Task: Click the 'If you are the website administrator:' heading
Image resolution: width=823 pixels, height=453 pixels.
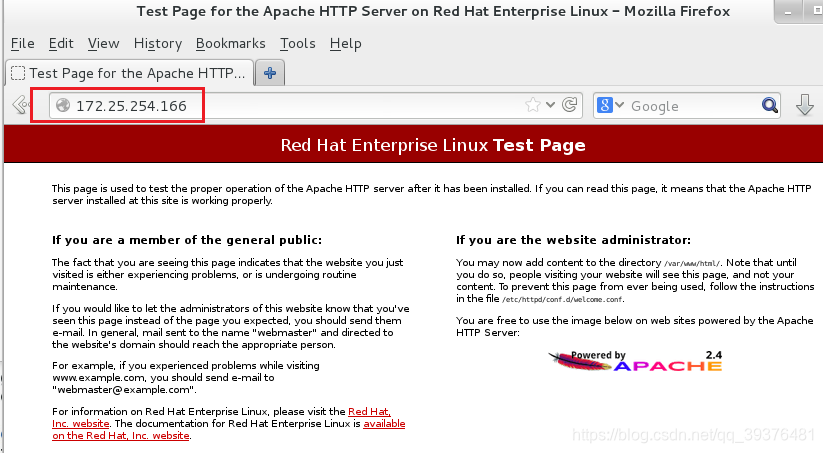Action: (573, 240)
